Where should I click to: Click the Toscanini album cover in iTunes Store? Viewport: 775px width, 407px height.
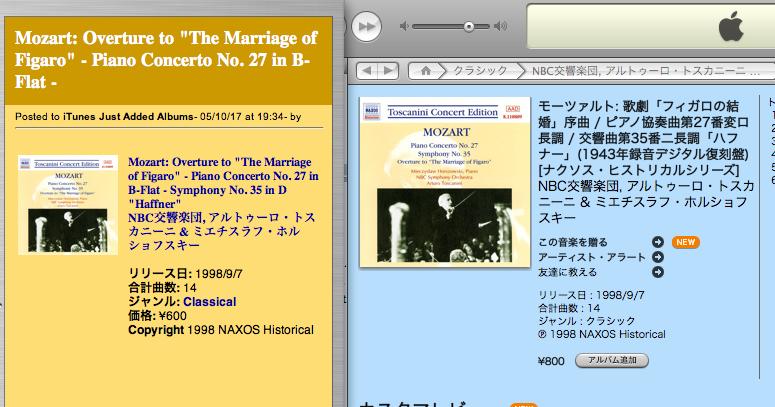click(x=445, y=182)
